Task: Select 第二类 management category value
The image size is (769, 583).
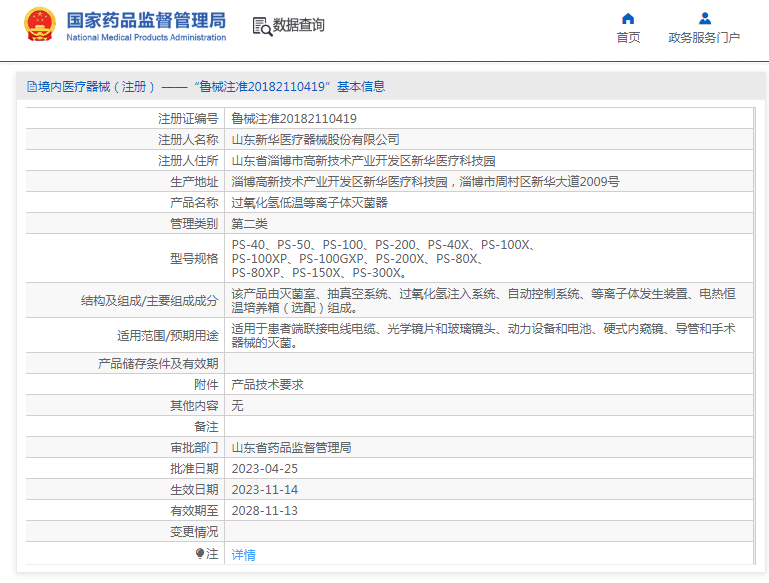Action: click(249, 224)
